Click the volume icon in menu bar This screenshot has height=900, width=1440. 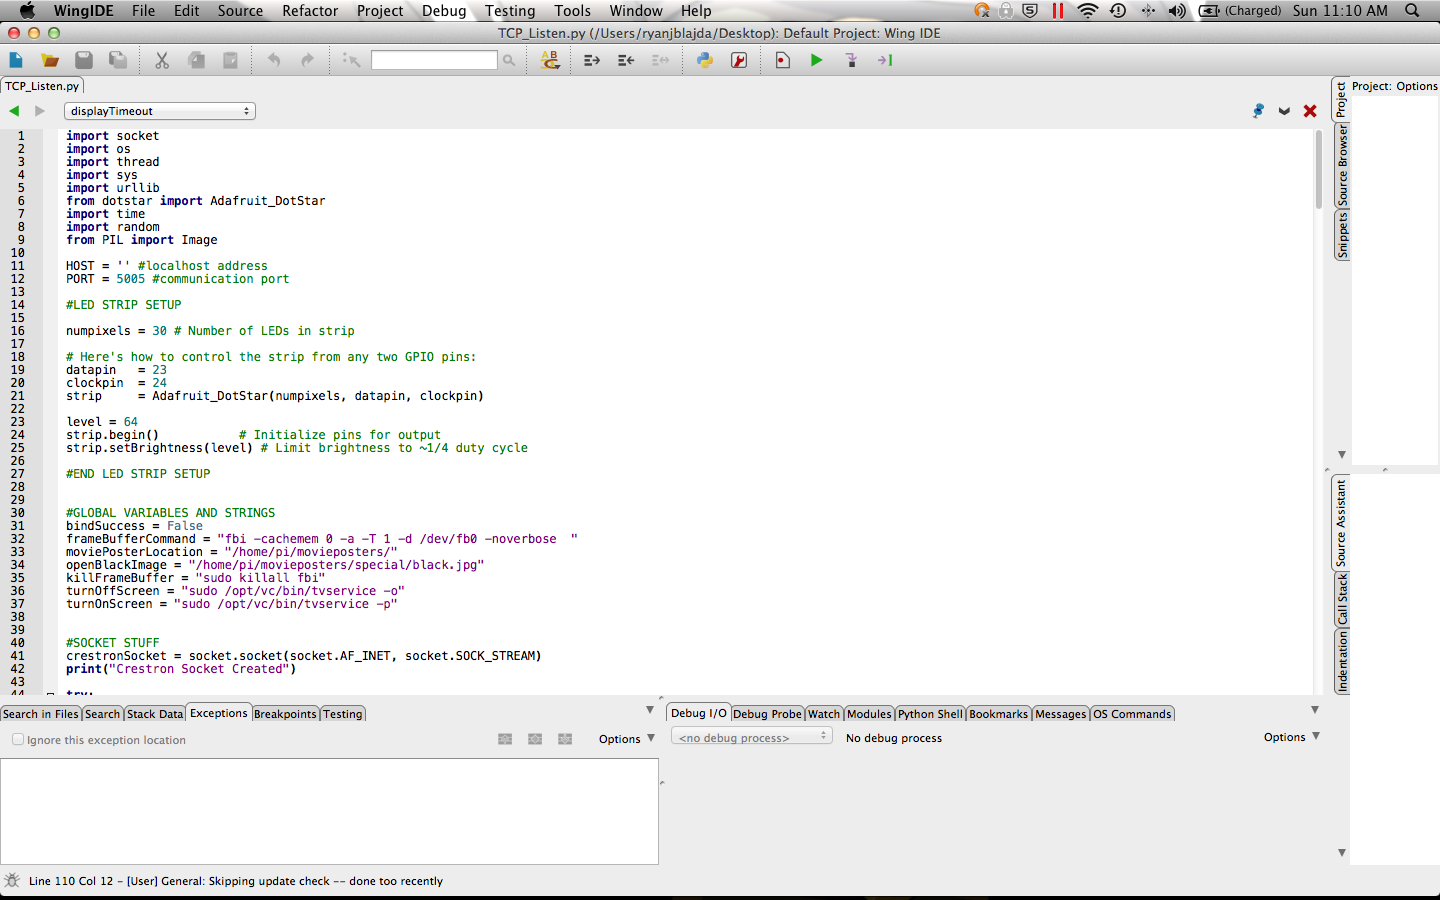point(1177,11)
